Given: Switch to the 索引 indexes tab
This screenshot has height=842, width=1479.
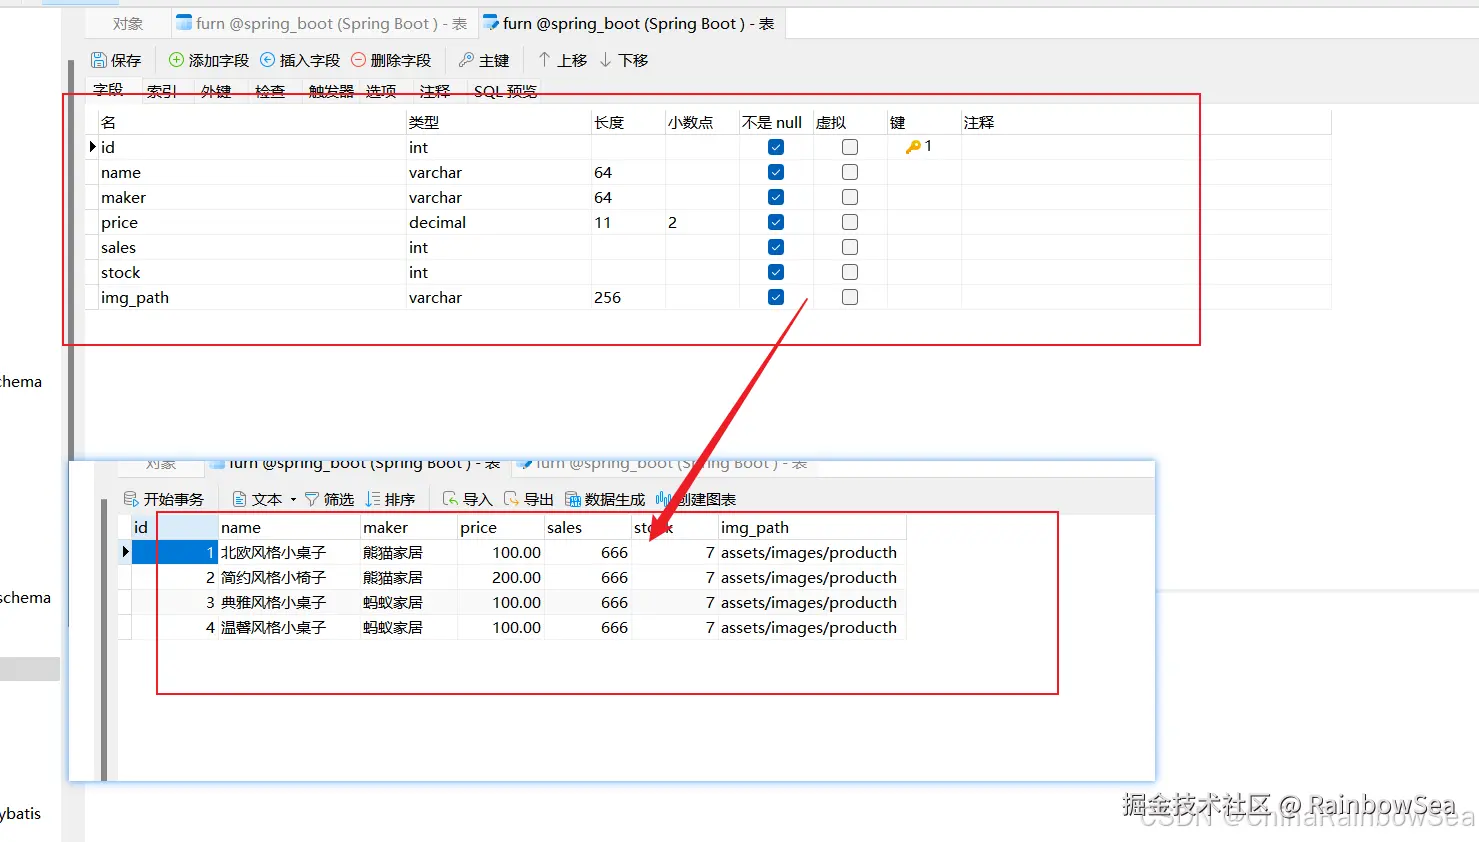Looking at the screenshot, I should (x=162, y=91).
